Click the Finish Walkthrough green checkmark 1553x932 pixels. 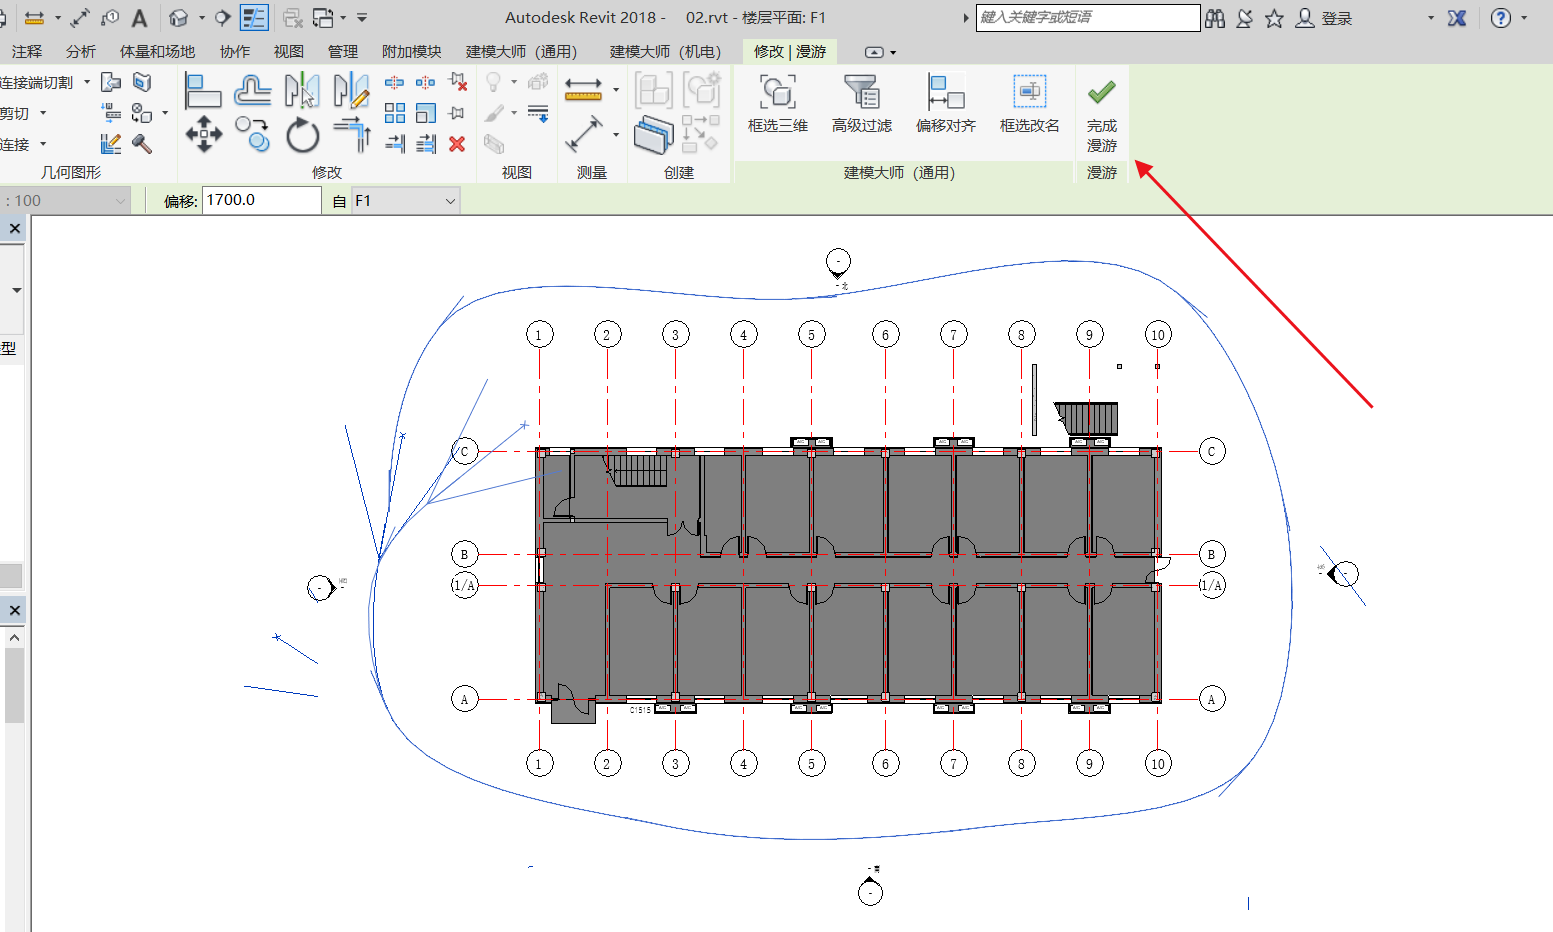coord(1101,93)
